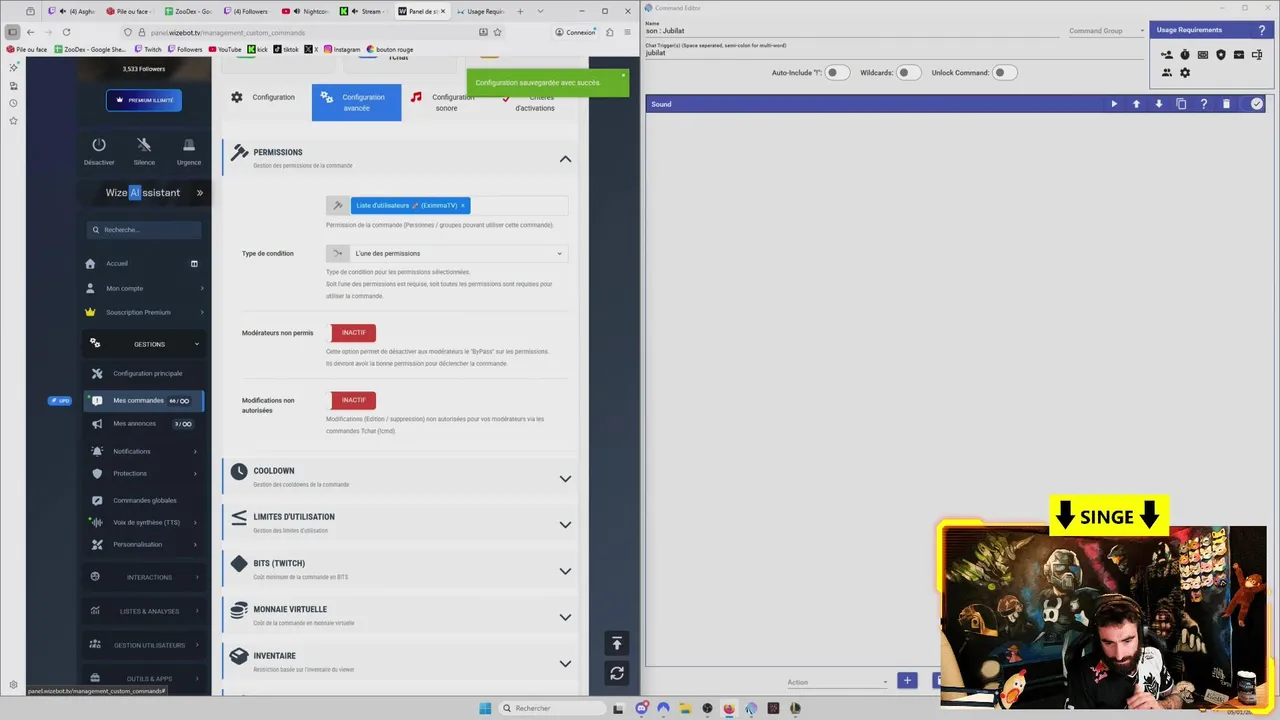Remove the Liste d'utilisateurs permission tag
The height and width of the screenshot is (720, 1280).
[x=462, y=205]
